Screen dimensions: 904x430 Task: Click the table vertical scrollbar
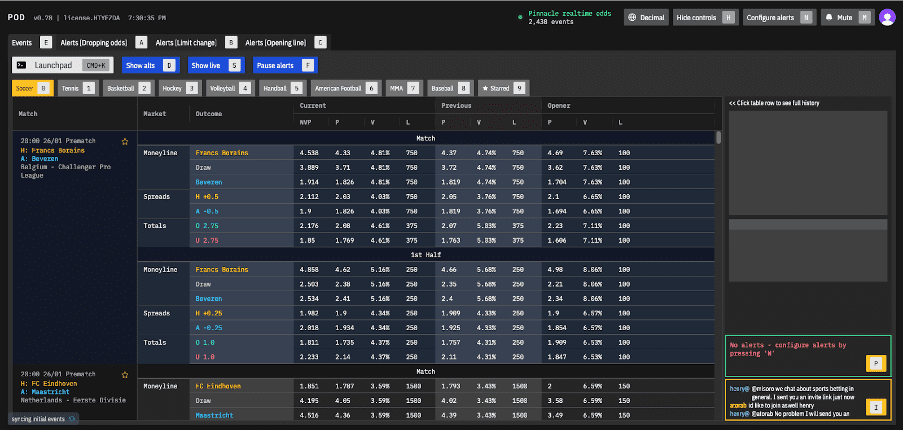[718, 137]
